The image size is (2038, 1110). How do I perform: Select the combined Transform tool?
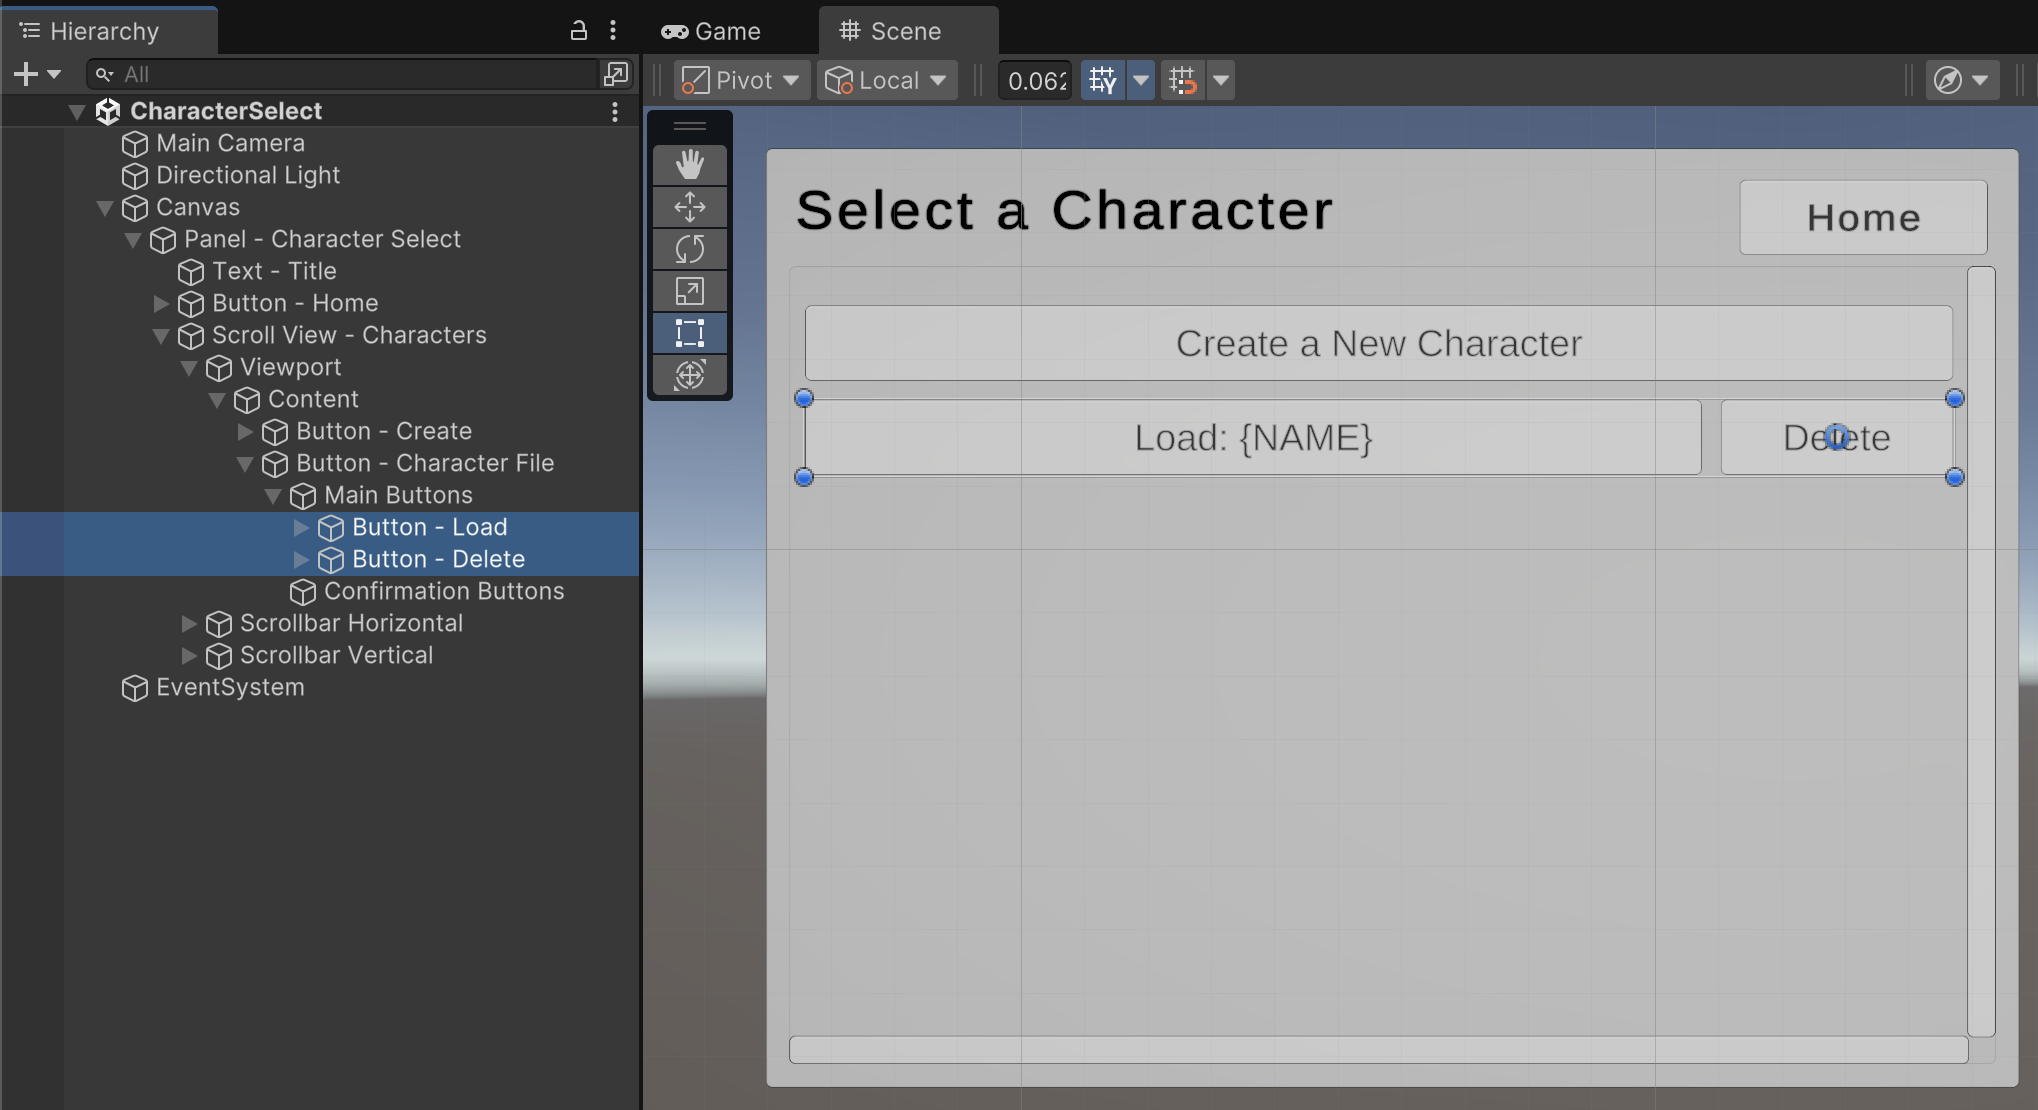click(689, 375)
